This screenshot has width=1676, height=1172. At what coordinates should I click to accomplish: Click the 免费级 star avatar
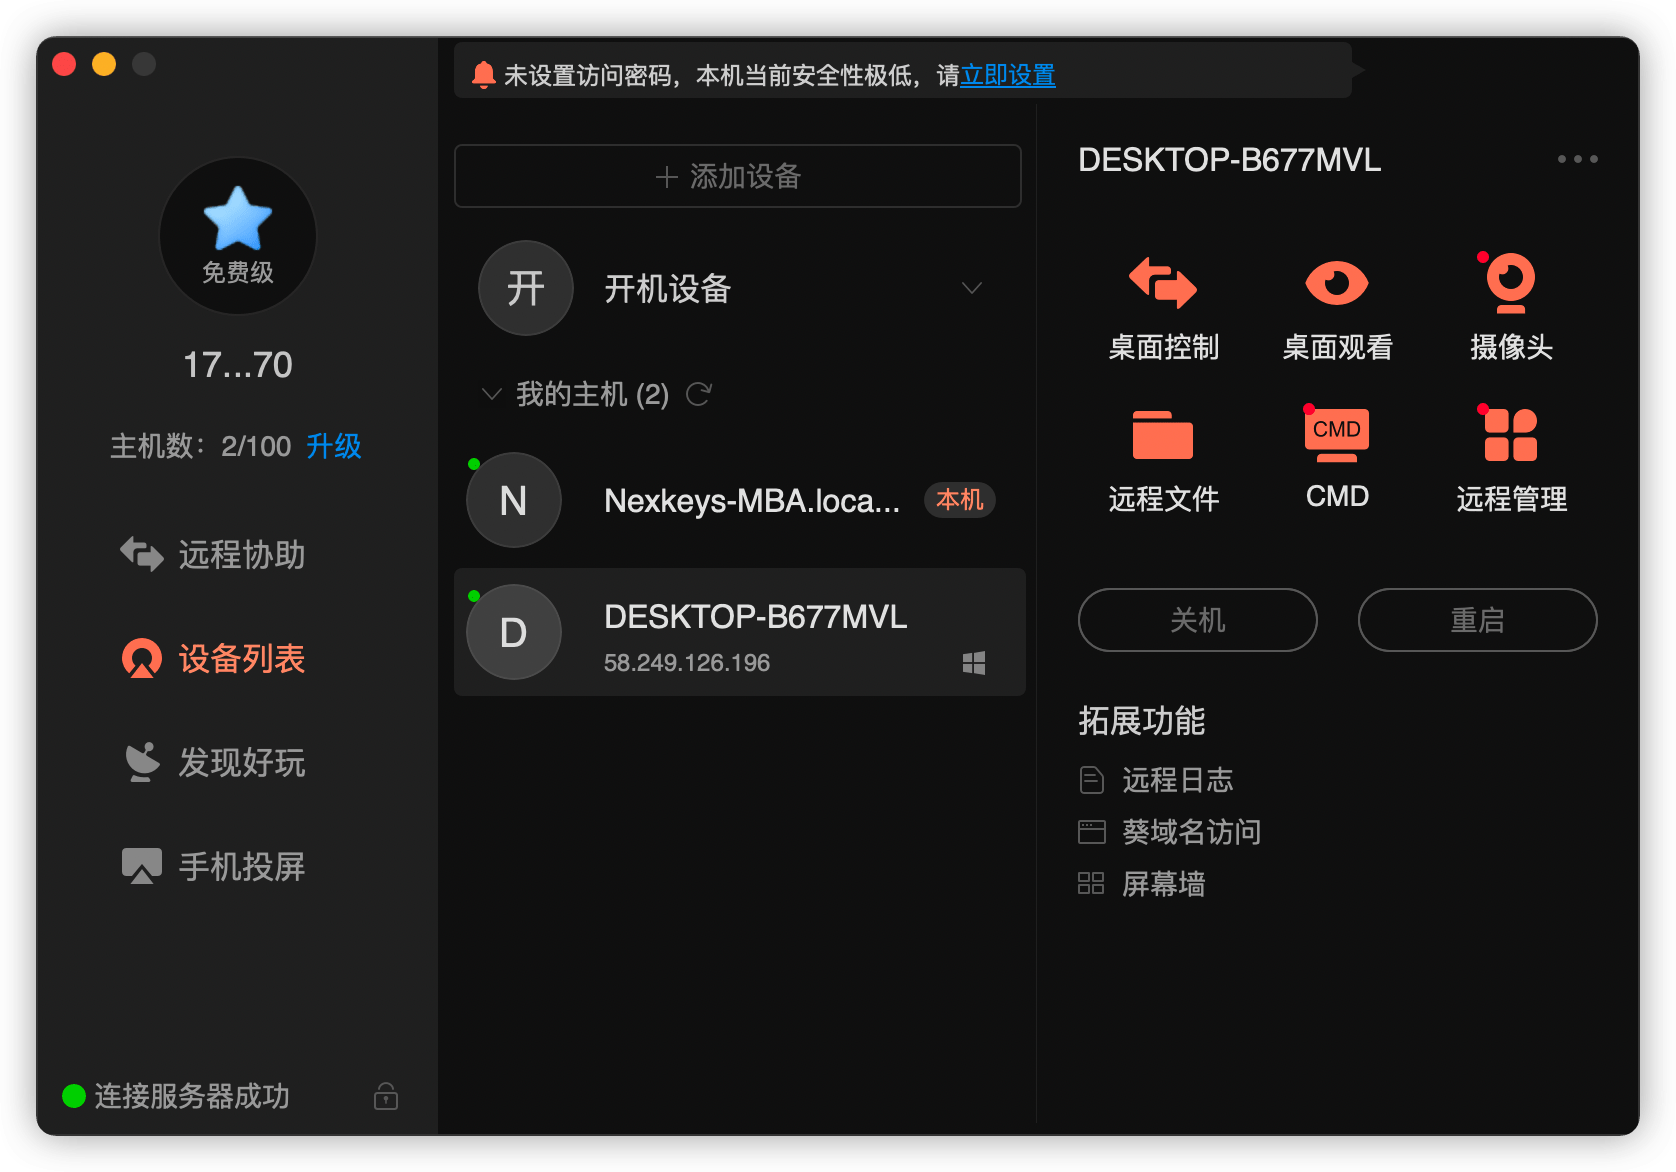[238, 236]
